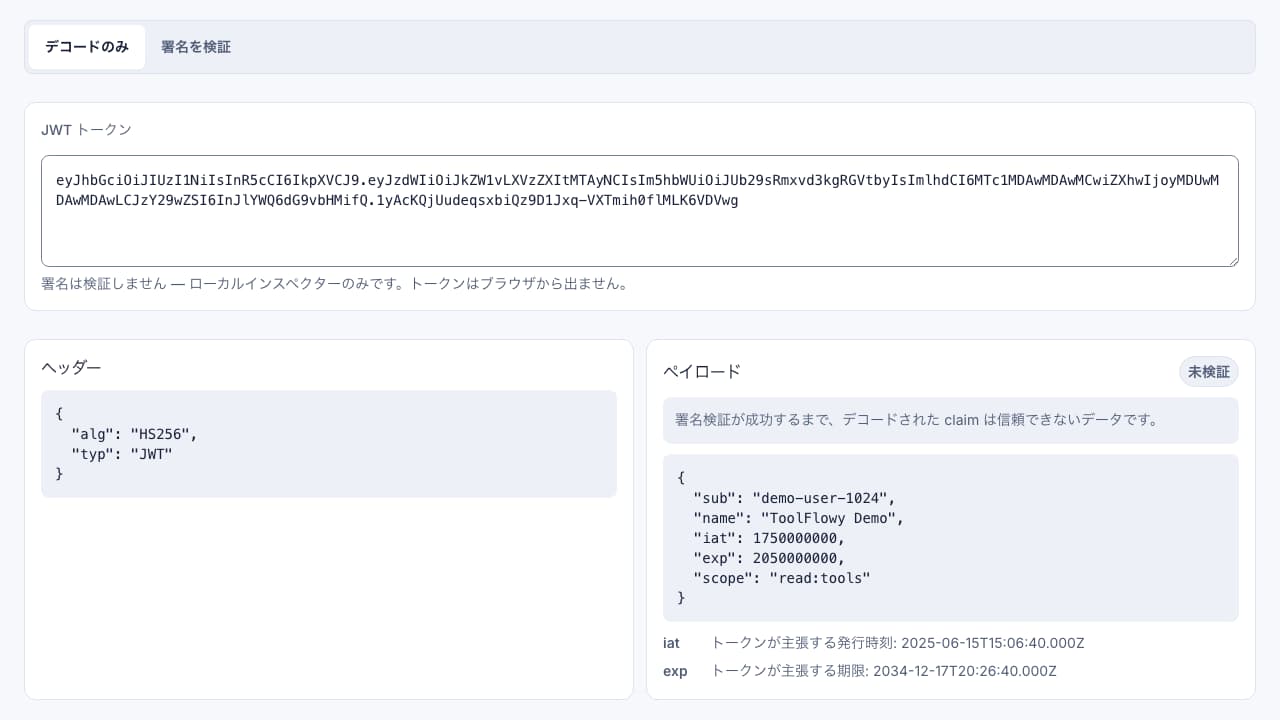
Task: Click the 署名検証が成功するまで warning notice
Action: 951,420
